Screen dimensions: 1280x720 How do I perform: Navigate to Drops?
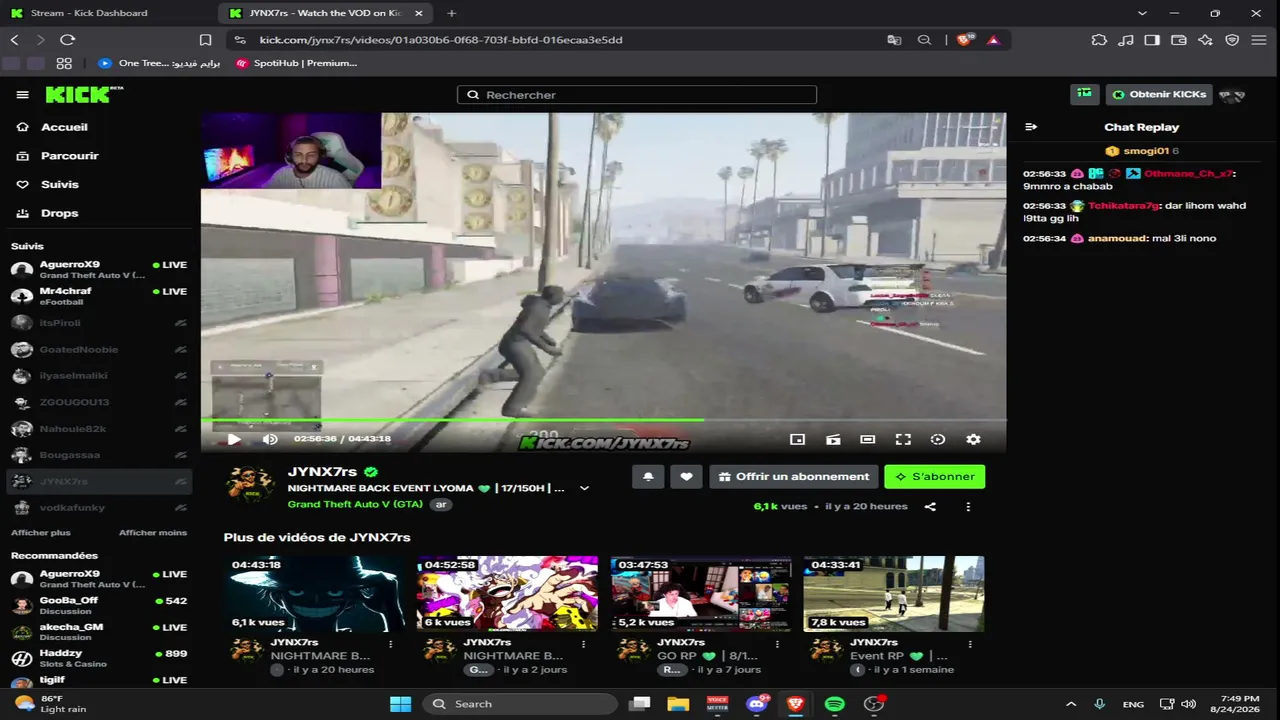(x=59, y=213)
